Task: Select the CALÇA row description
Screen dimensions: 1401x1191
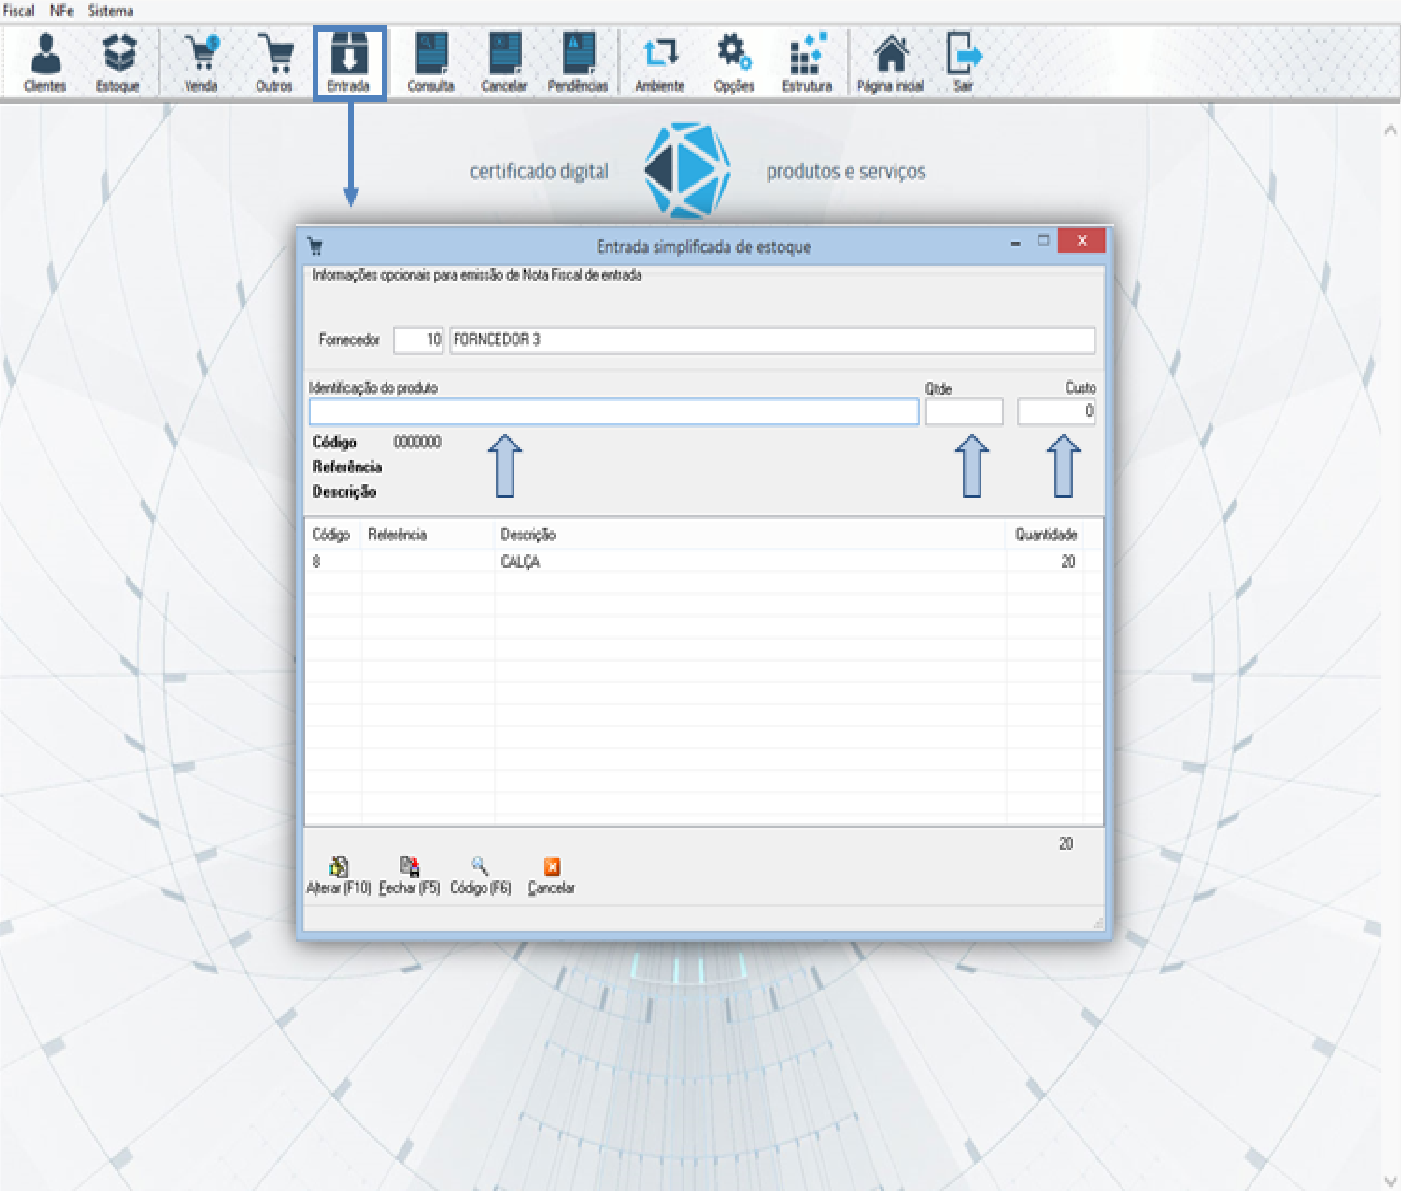Action: (520, 562)
